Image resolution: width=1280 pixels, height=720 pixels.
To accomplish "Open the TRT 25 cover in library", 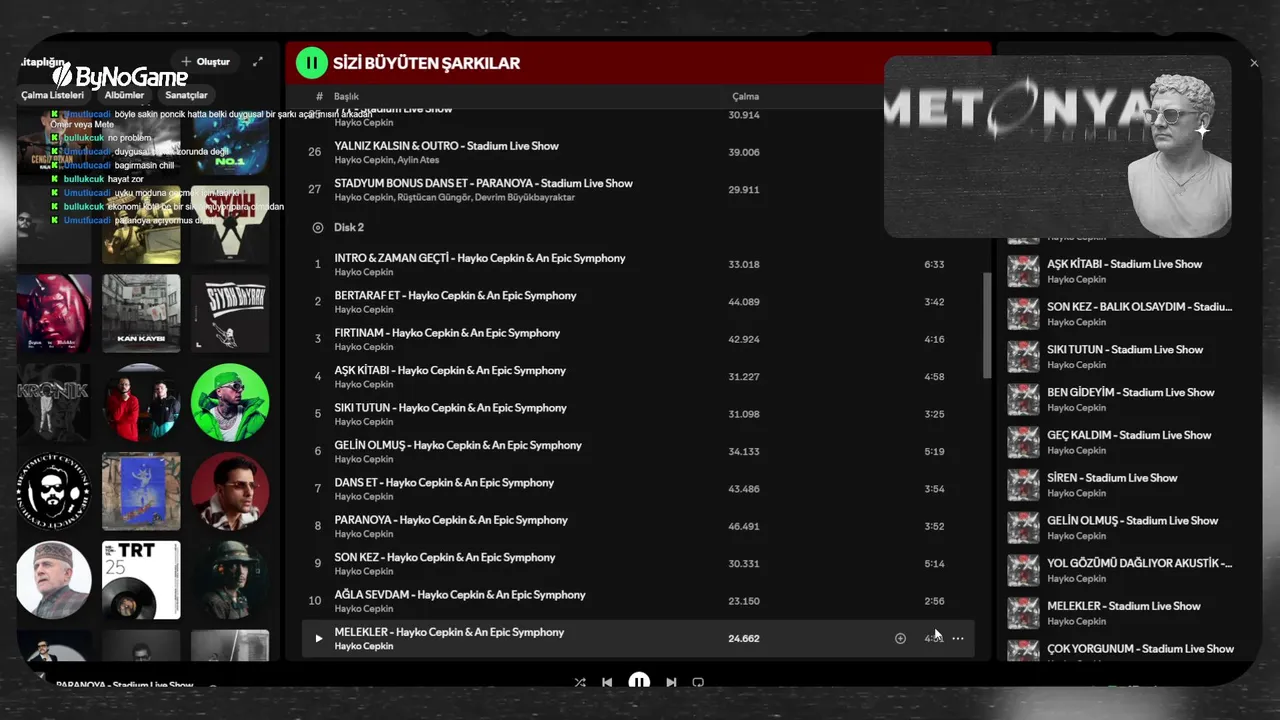I will [141, 580].
